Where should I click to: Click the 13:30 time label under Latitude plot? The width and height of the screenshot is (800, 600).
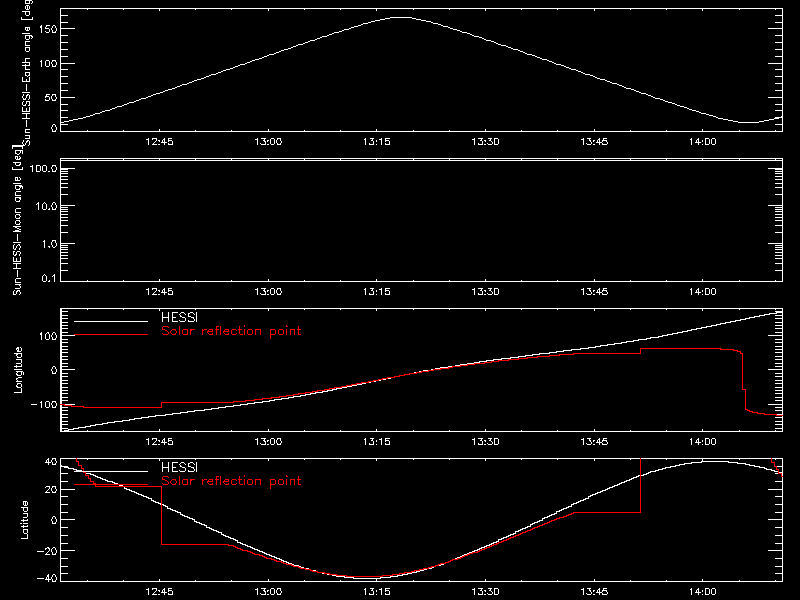485,592
